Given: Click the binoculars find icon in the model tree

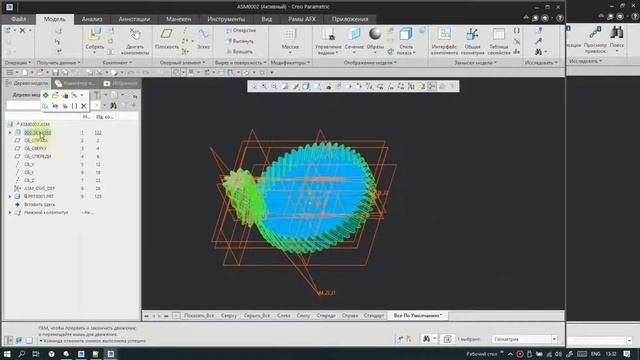Looking at the screenshot, I should click(x=113, y=106).
